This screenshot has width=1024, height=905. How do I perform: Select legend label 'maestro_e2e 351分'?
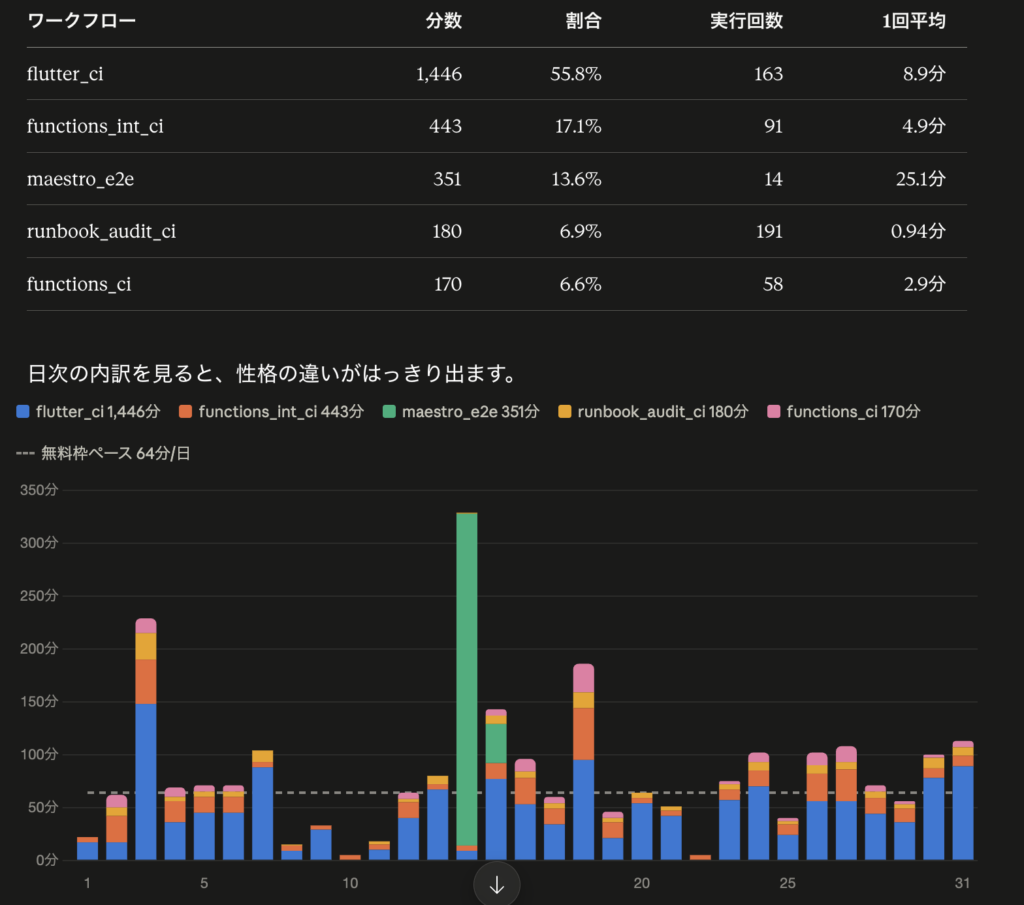click(470, 411)
